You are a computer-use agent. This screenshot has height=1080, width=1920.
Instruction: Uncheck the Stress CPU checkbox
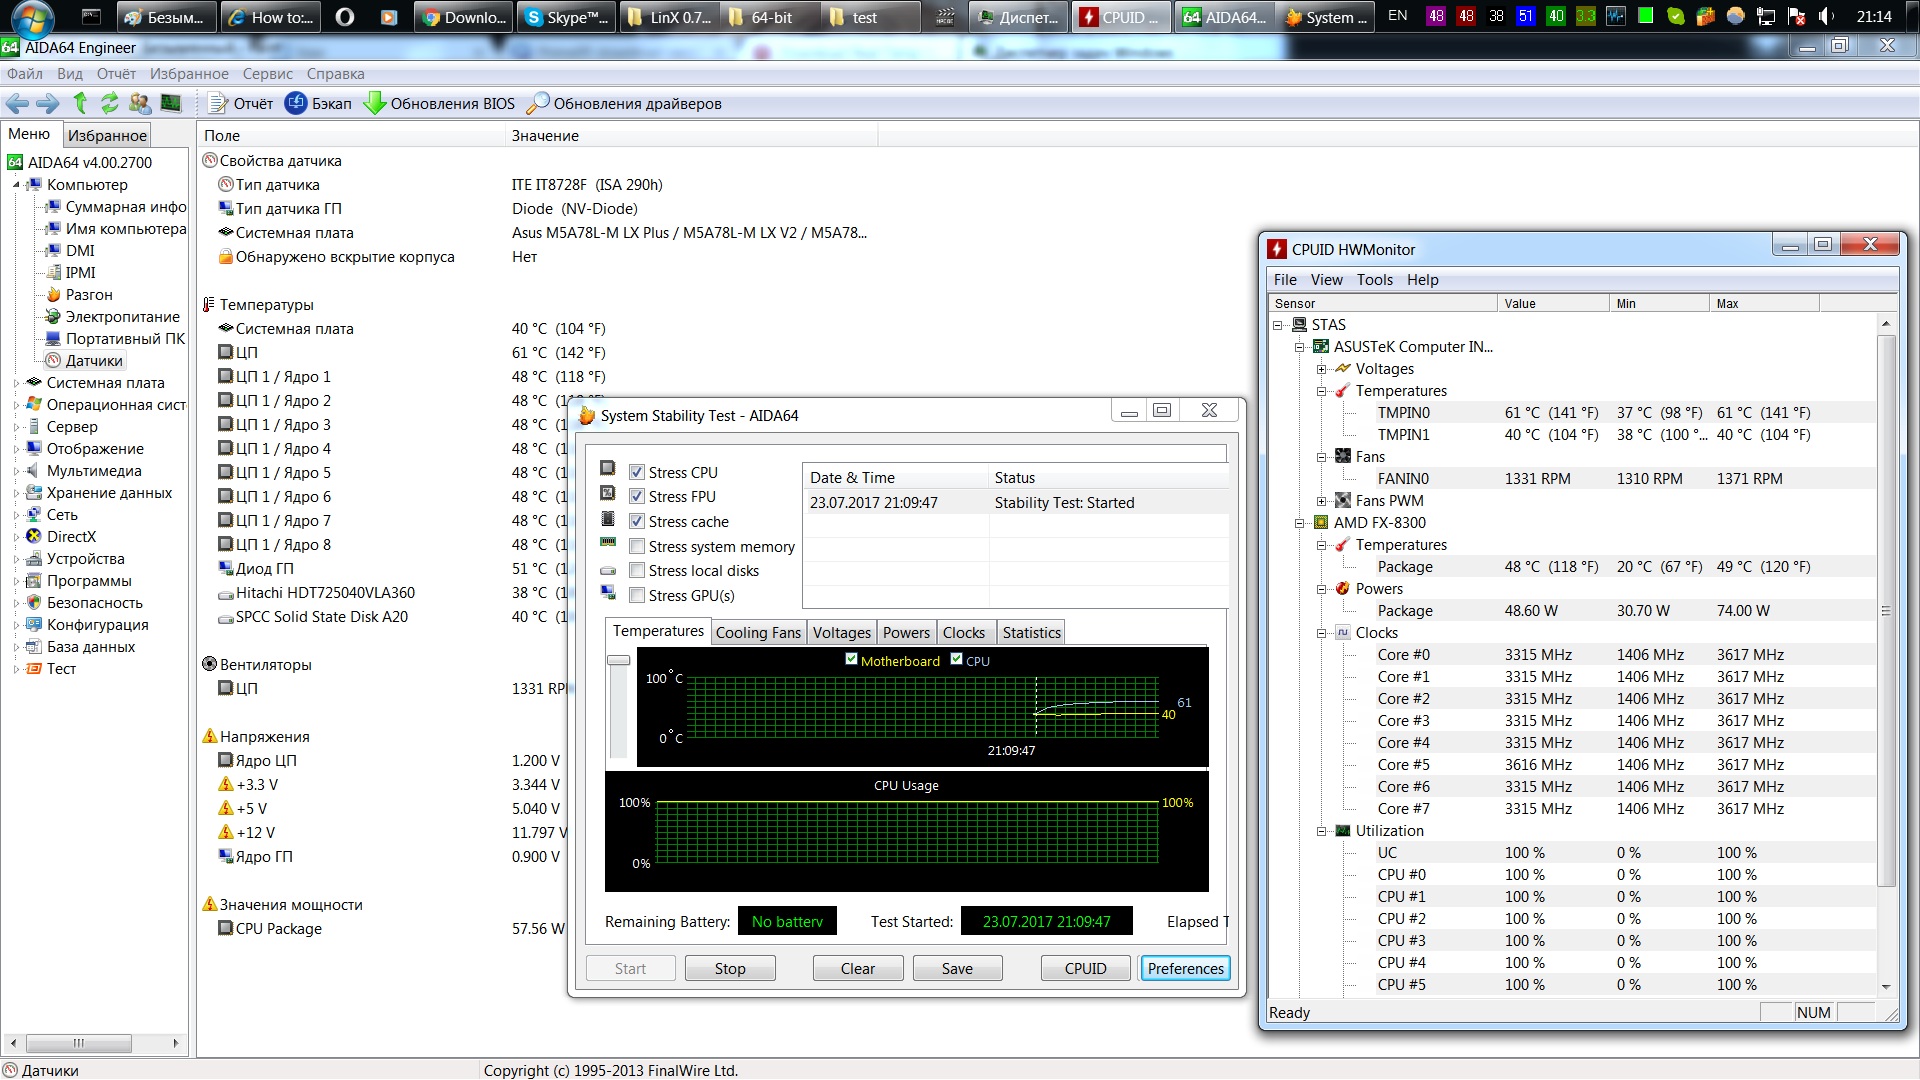[x=637, y=472]
